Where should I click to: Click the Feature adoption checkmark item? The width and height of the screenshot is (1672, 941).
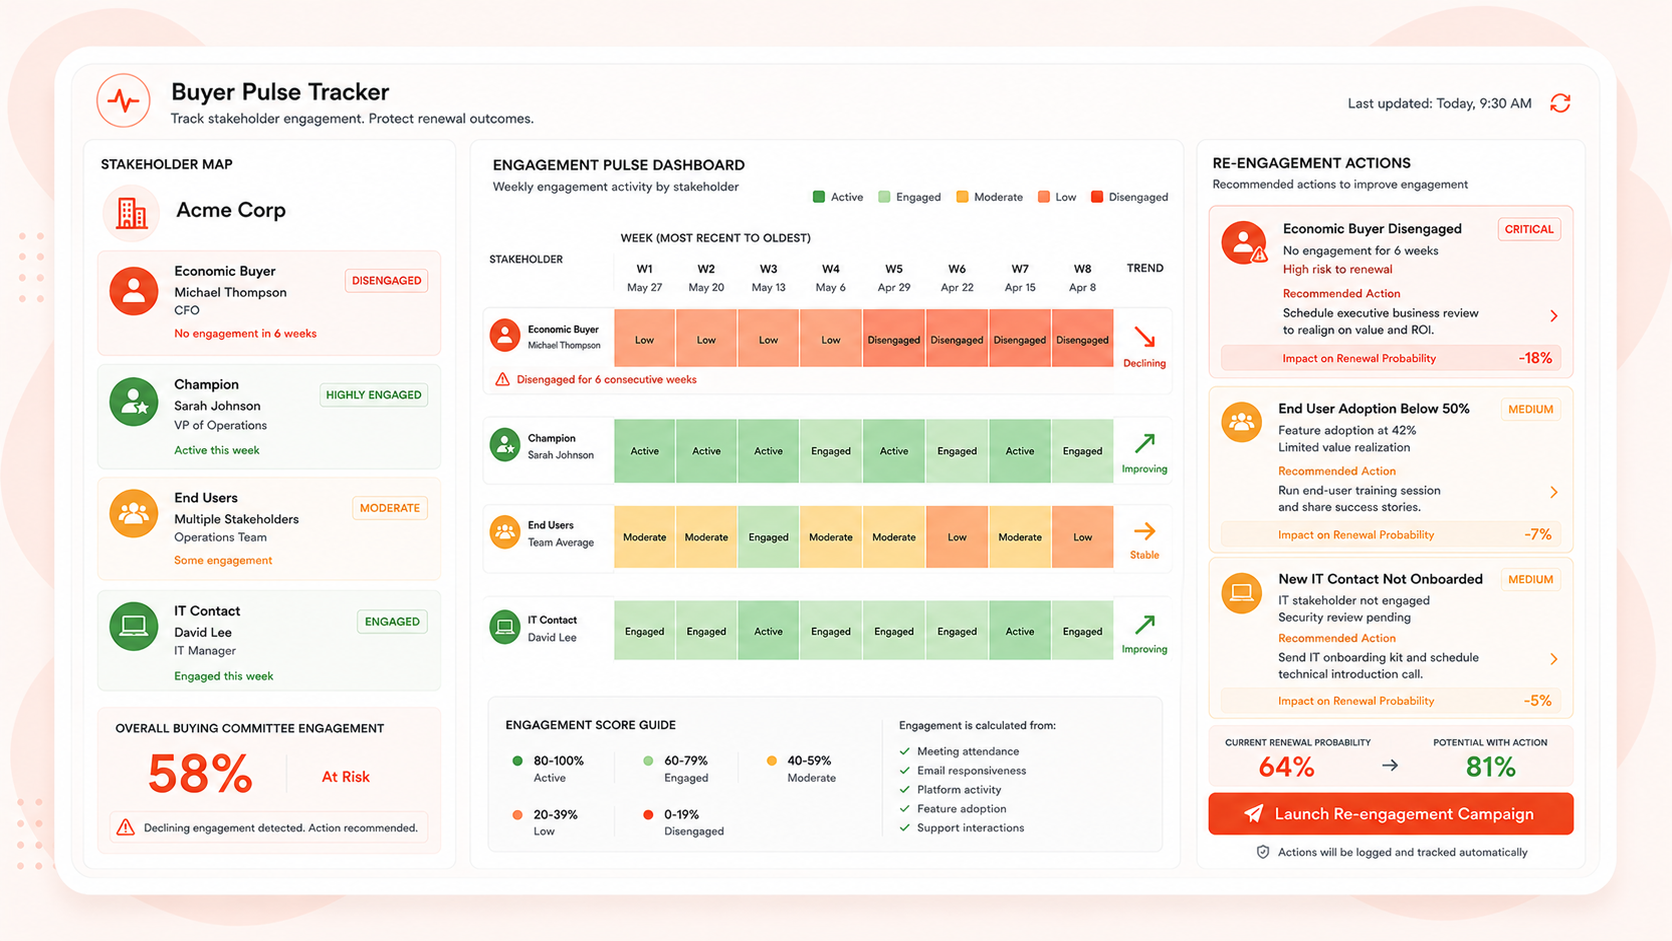click(x=952, y=809)
